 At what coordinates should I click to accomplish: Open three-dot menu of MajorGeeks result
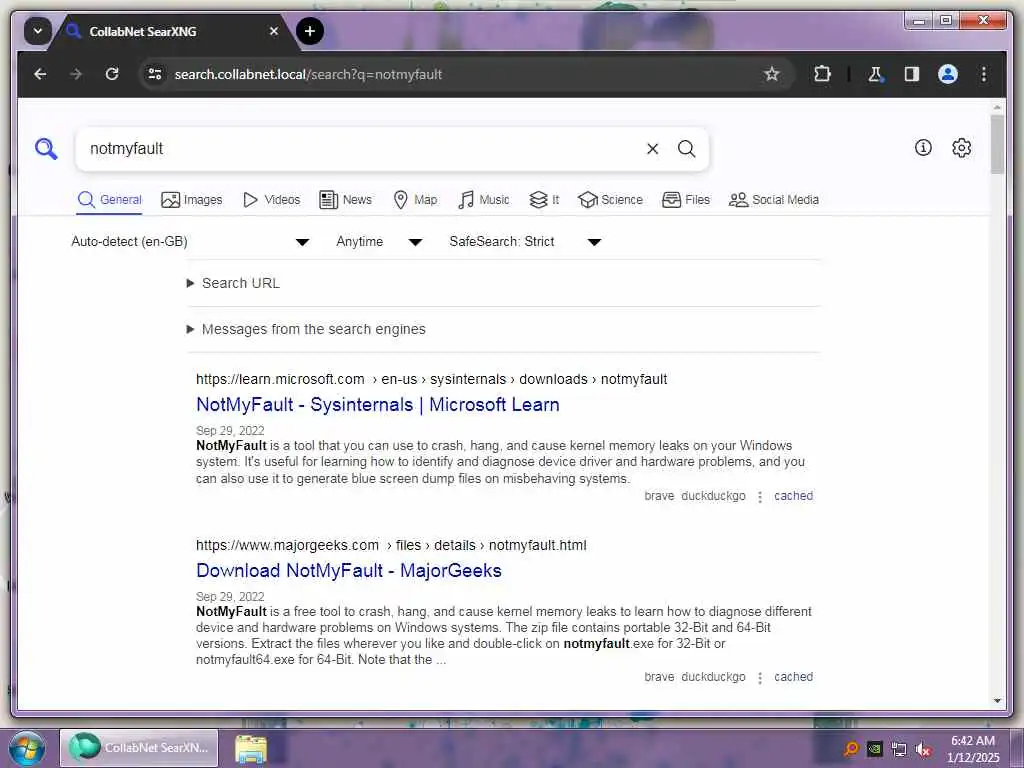(760, 678)
